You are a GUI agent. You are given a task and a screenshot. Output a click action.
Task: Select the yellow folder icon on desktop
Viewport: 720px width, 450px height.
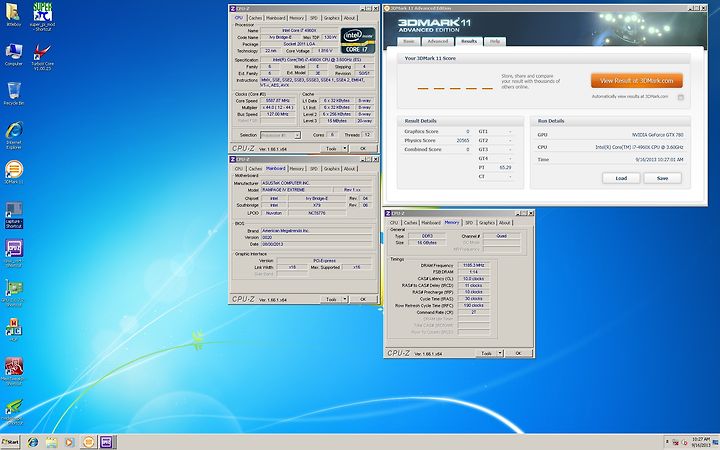pyautogui.click(x=13, y=14)
